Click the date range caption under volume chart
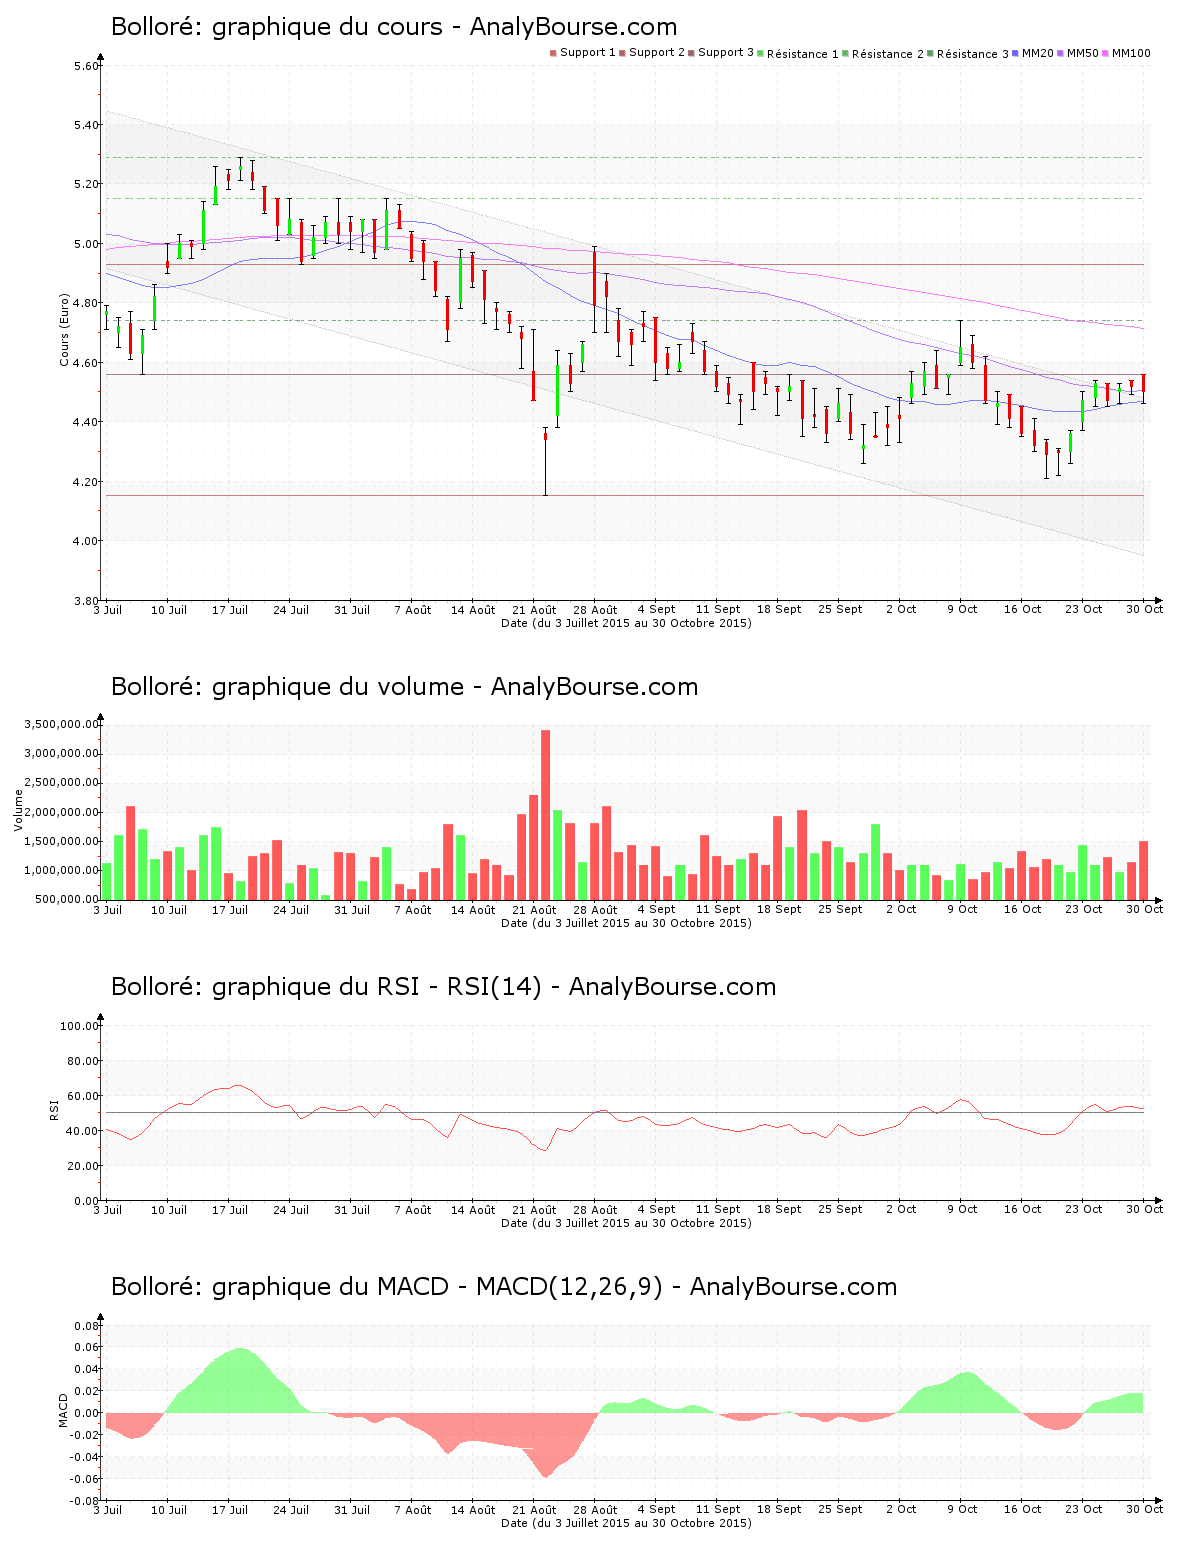The height and width of the screenshot is (1550, 1200). pyautogui.click(x=626, y=923)
